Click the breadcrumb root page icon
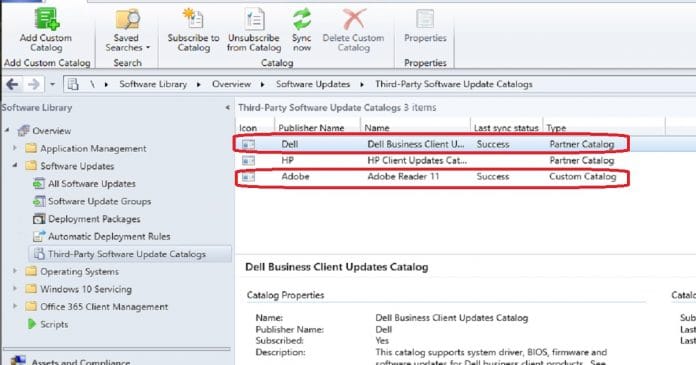696x365 pixels. coord(73,84)
